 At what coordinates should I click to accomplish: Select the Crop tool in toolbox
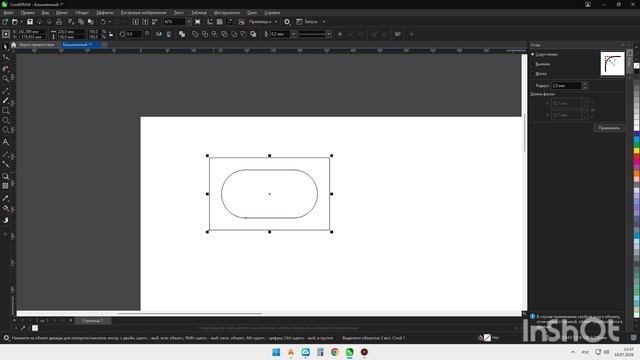coord(5,68)
